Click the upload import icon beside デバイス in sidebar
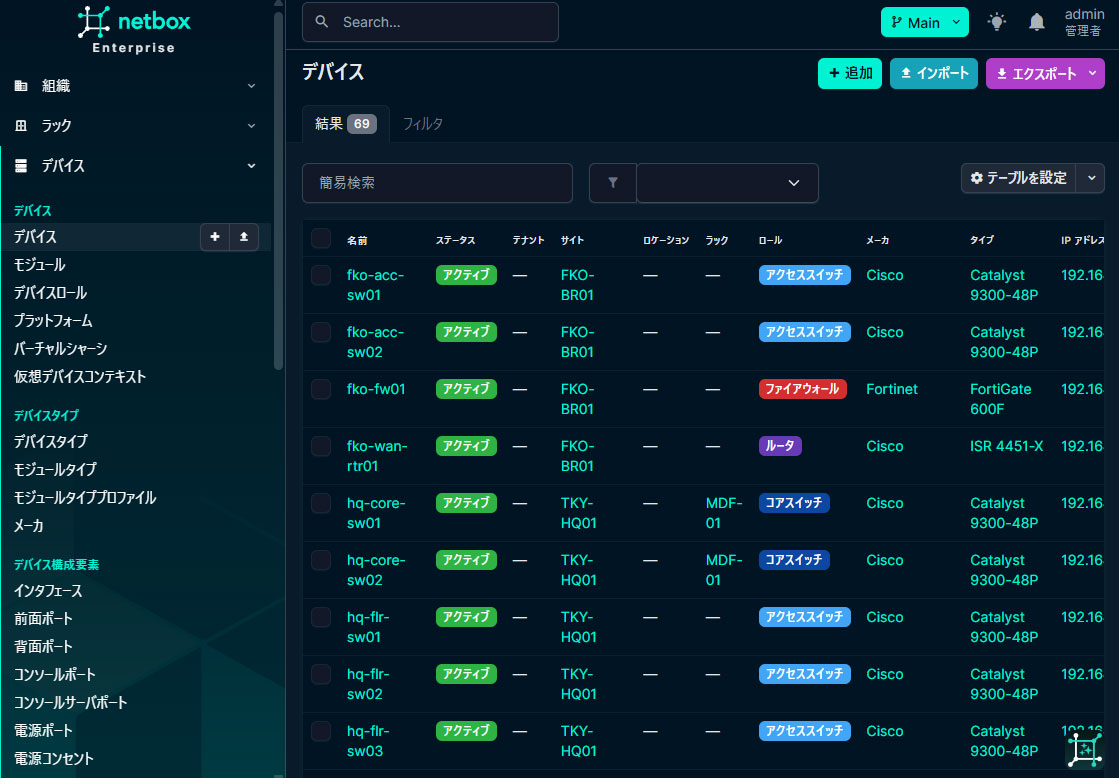 click(x=244, y=237)
